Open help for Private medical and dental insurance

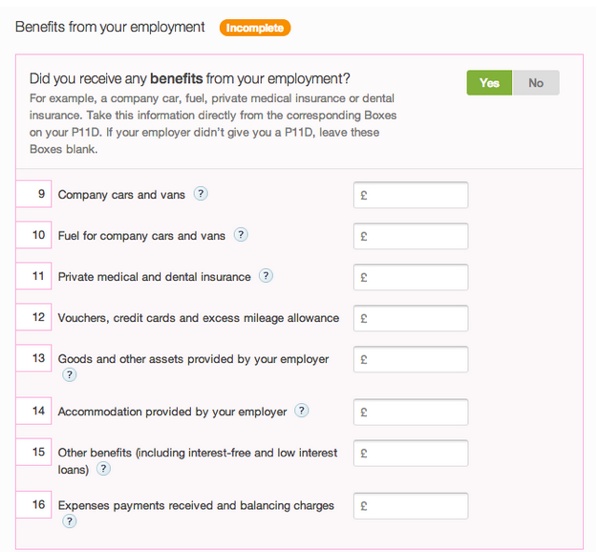point(266,276)
